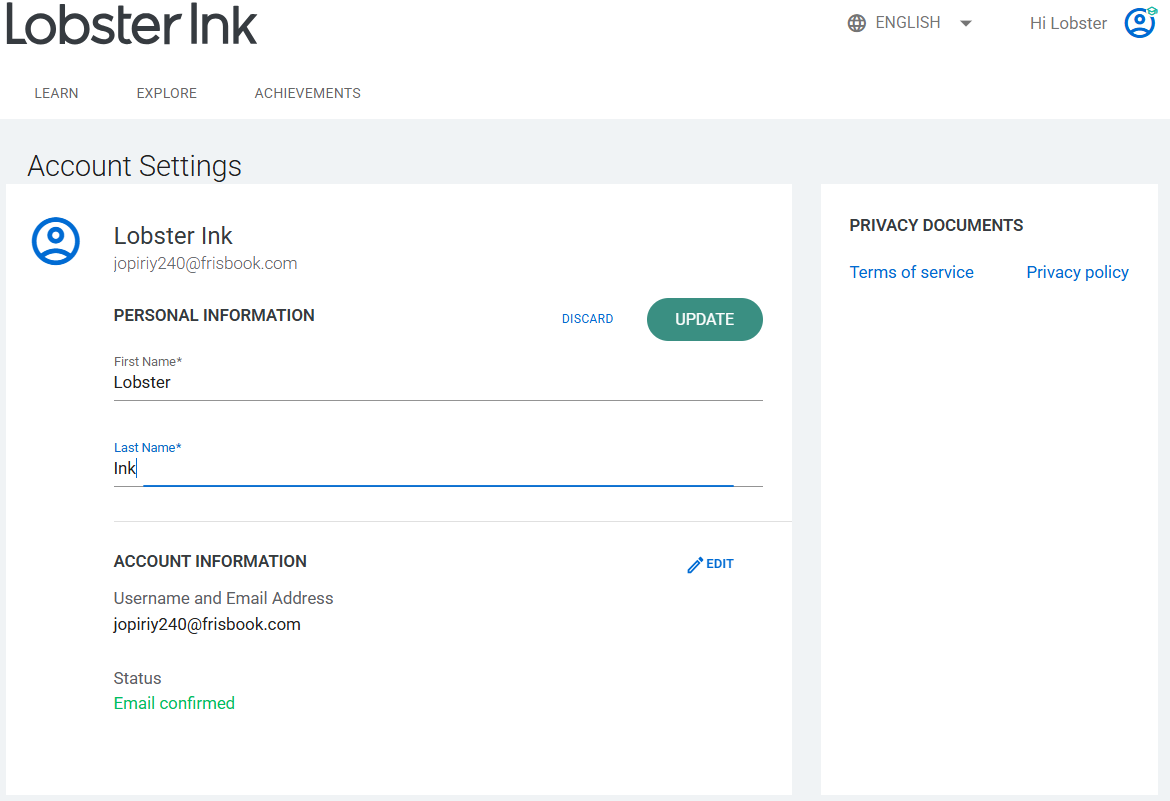Screen dimensions: 1170x801
Task: Click the Email confirmed status text
Action: click(x=174, y=703)
